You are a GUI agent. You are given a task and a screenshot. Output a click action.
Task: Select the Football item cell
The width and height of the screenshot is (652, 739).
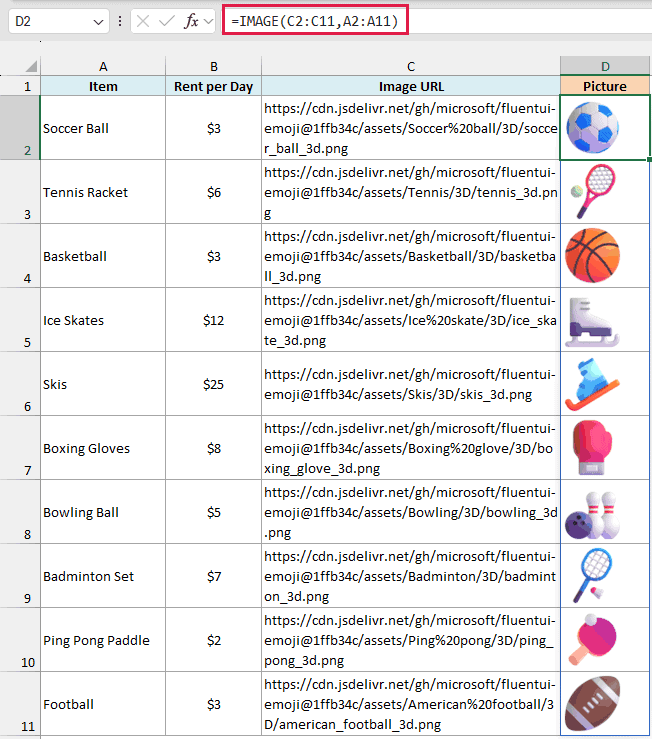[x=103, y=704]
